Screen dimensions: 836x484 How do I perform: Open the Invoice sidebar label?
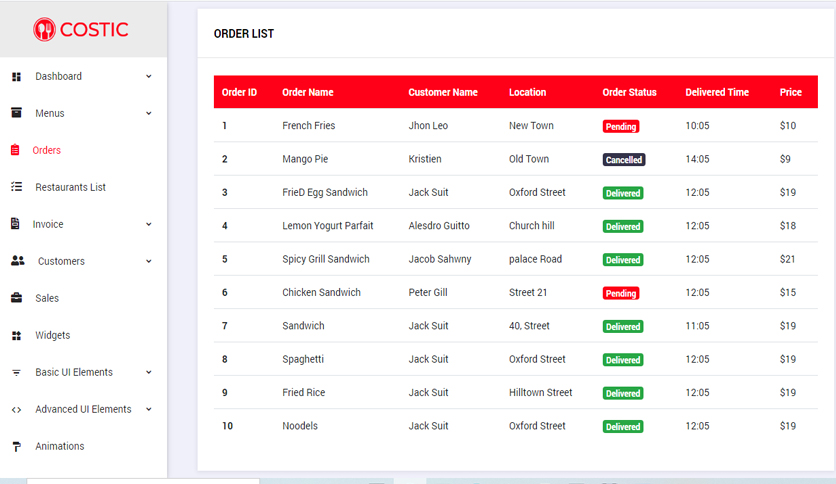(x=48, y=224)
